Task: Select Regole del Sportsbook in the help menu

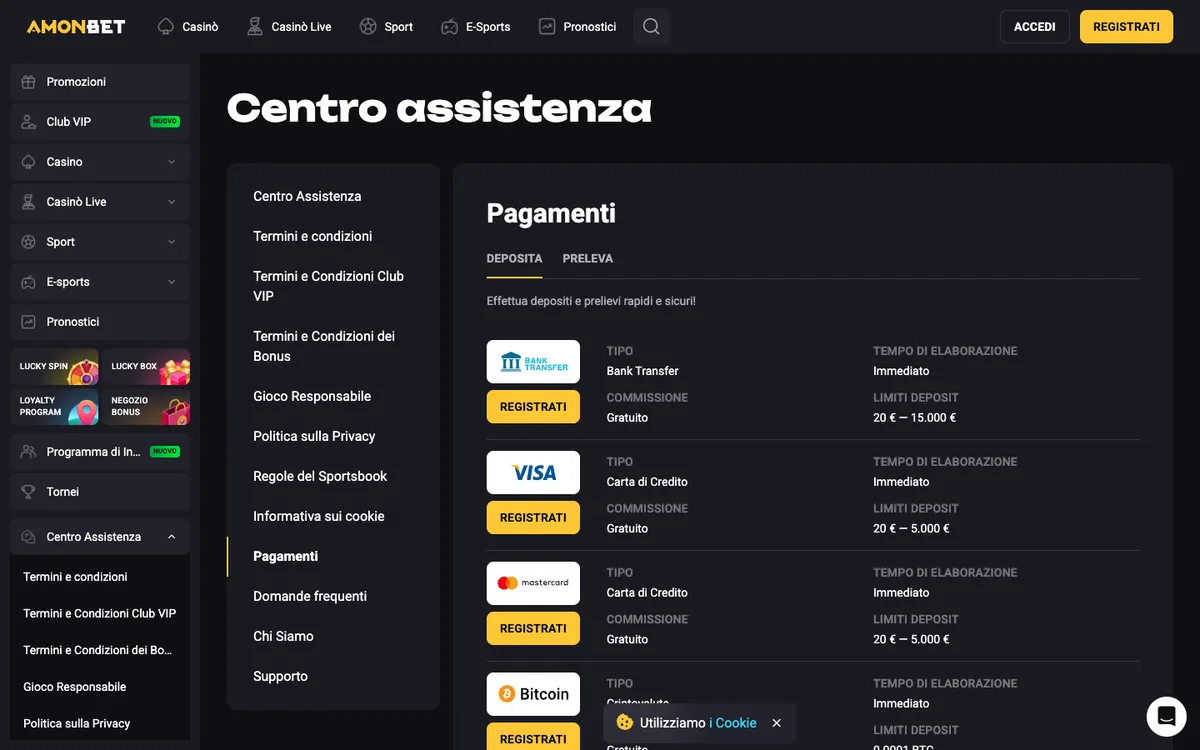Action: pos(320,476)
